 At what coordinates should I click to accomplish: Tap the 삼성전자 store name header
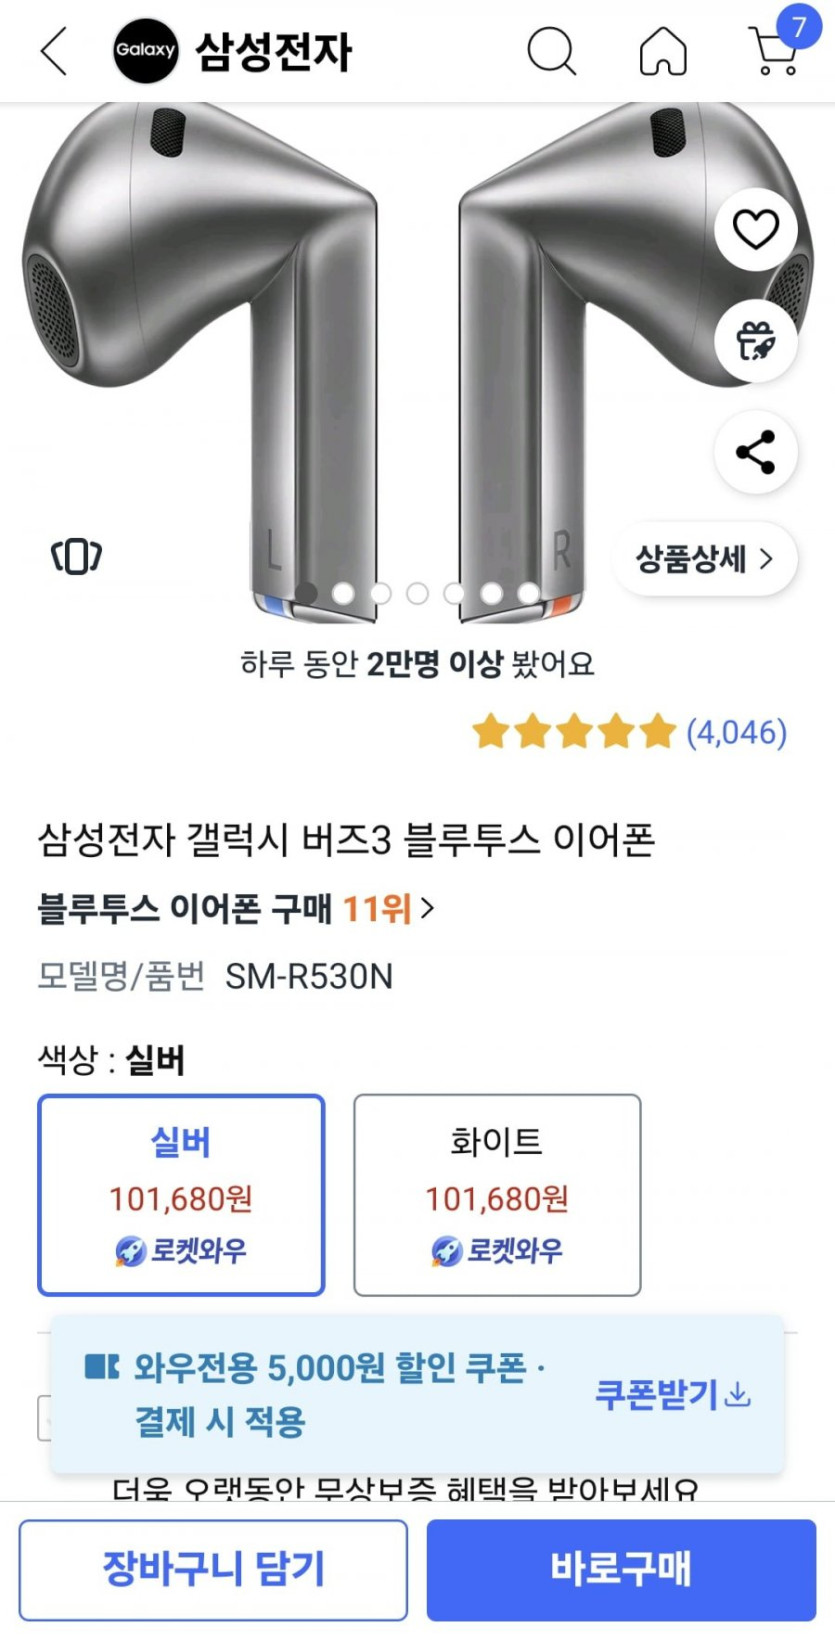tap(273, 51)
